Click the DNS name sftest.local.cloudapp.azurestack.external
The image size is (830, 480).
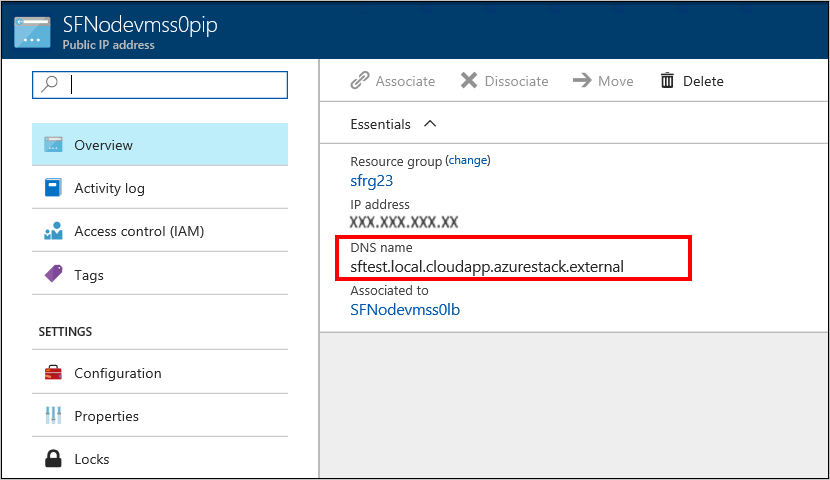pos(487,266)
